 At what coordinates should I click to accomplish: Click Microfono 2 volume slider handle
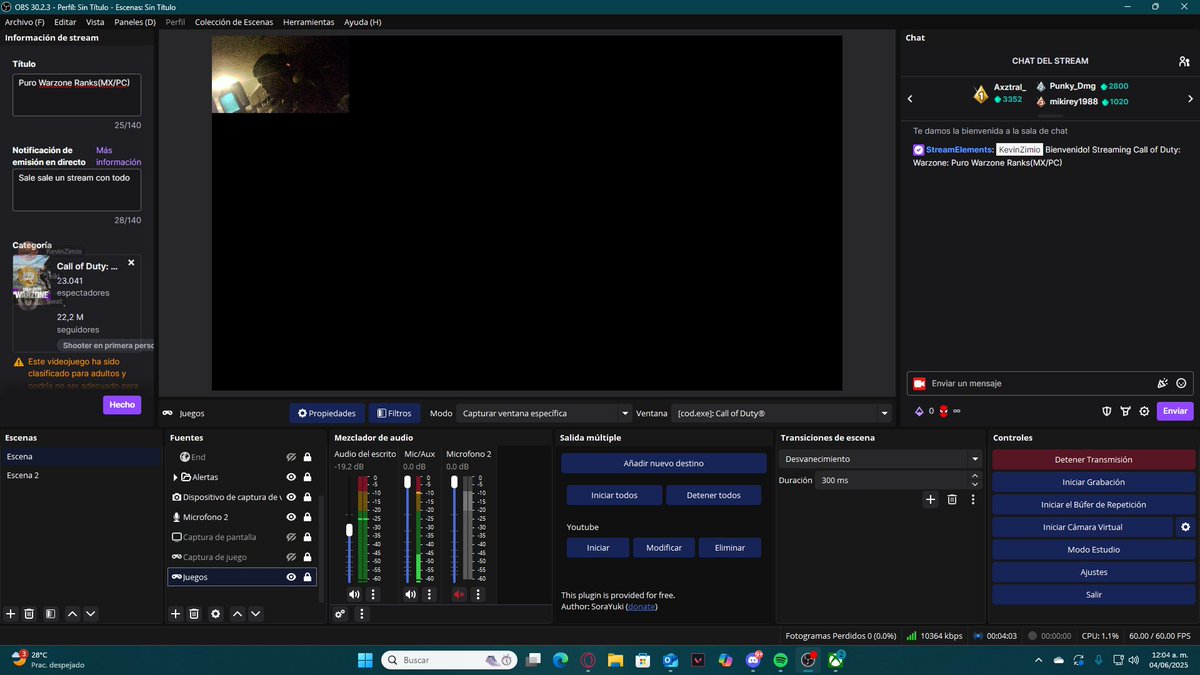pyautogui.click(x=455, y=482)
